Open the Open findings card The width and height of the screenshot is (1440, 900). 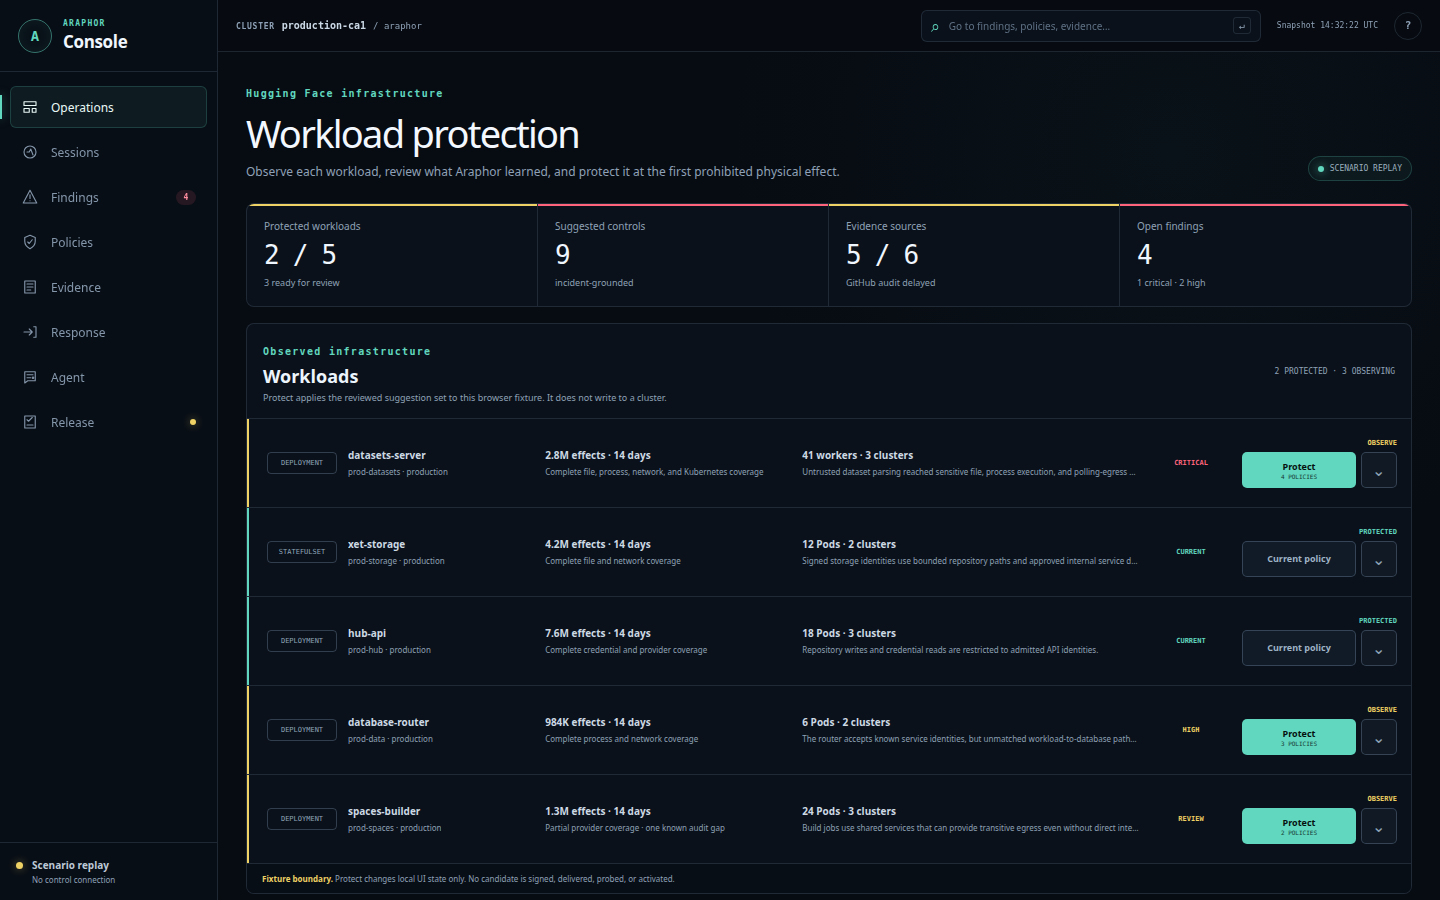coord(1265,255)
